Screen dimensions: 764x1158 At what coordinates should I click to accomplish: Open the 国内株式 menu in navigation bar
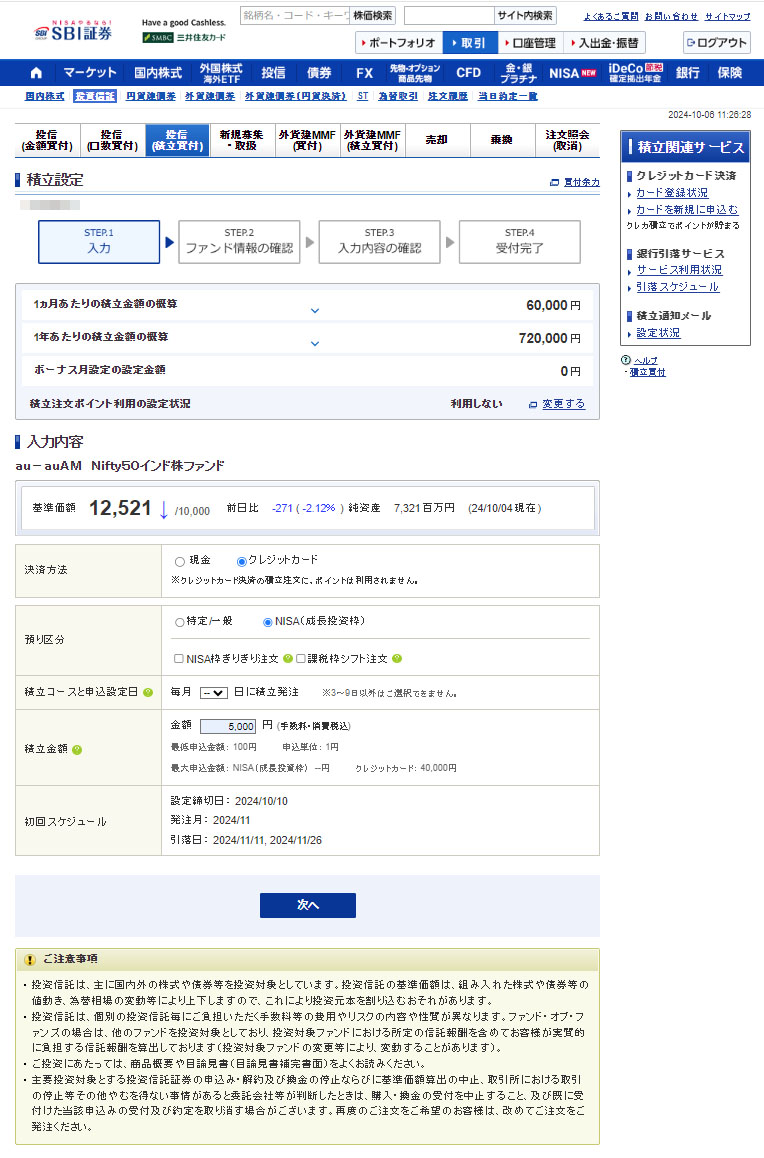pos(158,73)
